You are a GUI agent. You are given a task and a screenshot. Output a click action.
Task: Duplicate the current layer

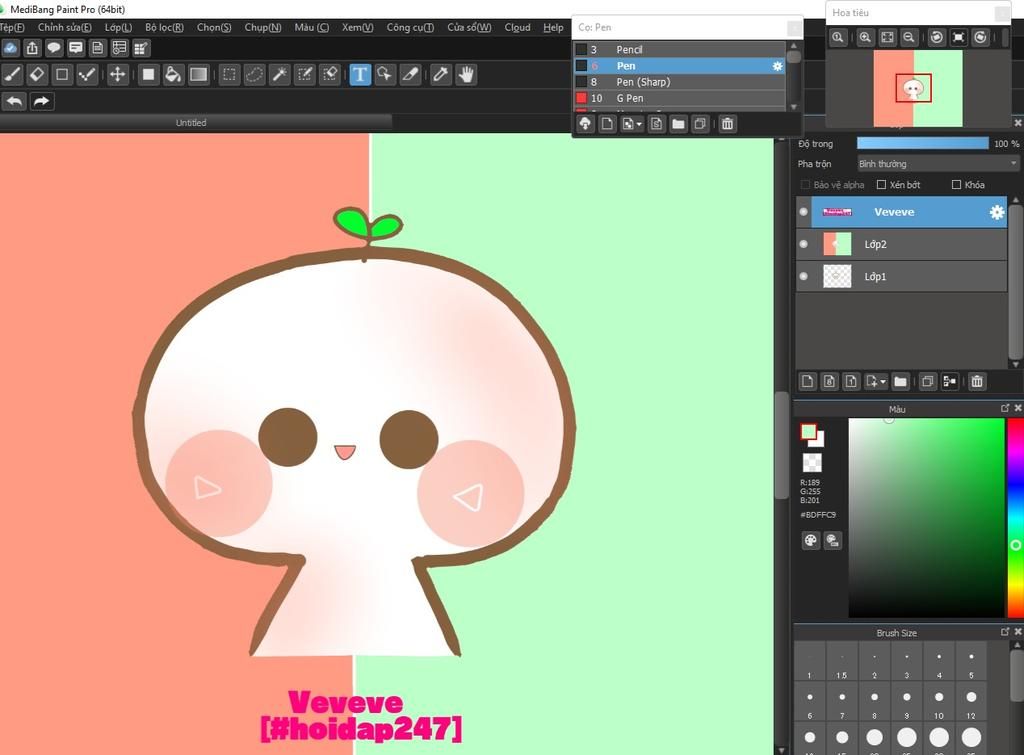(x=927, y=381)
